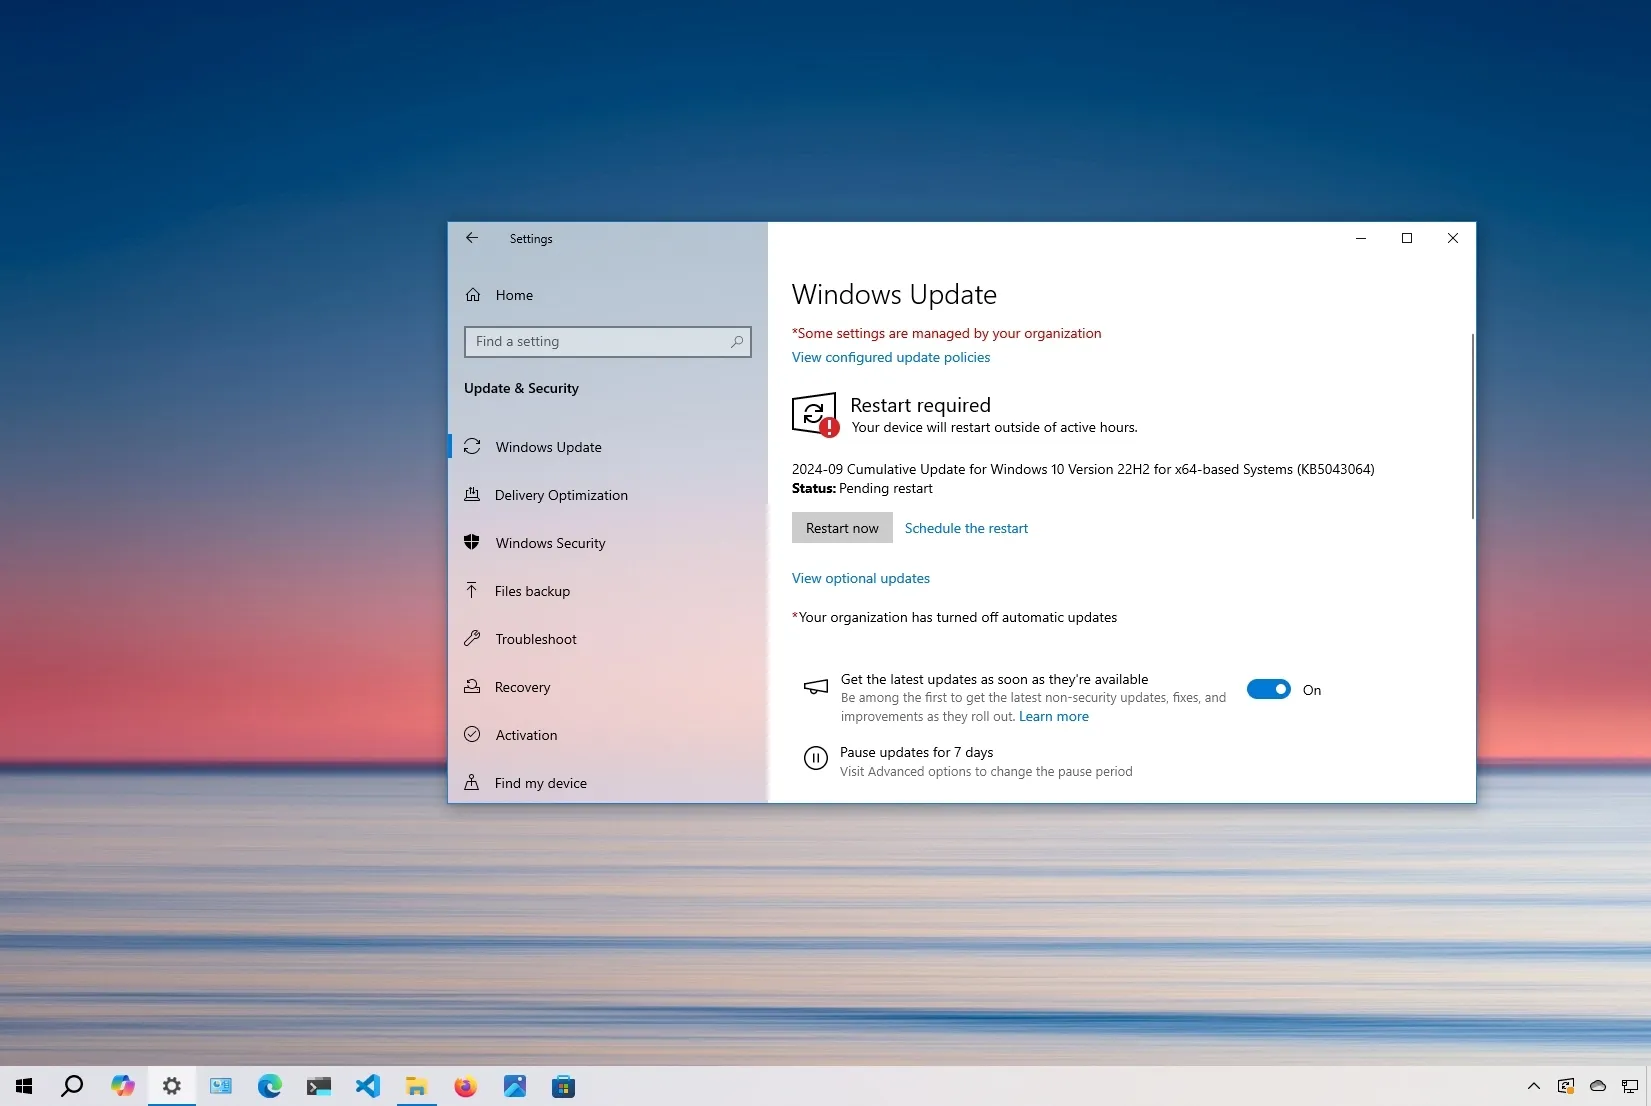1651x1106 pixels.
Task: Click the Restart required status icon
Action: [814, 414]
